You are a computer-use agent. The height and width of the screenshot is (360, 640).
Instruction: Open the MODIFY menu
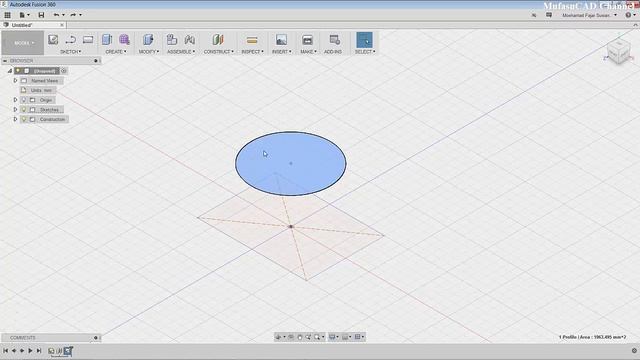click(149, 52)
